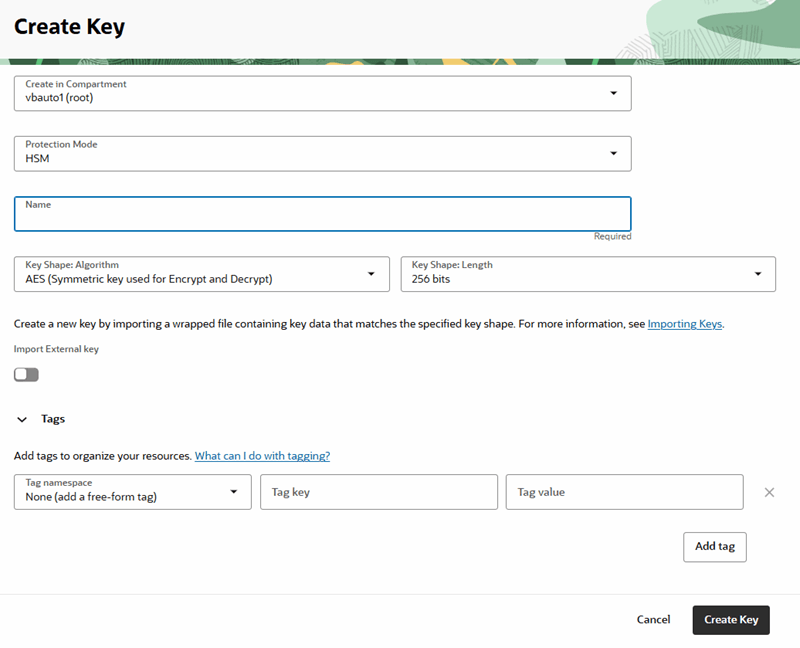Image resolution: width=800 pixels, height=648 pixels.
Task: Click the Tag key input field
Action: tap(379, 491)
